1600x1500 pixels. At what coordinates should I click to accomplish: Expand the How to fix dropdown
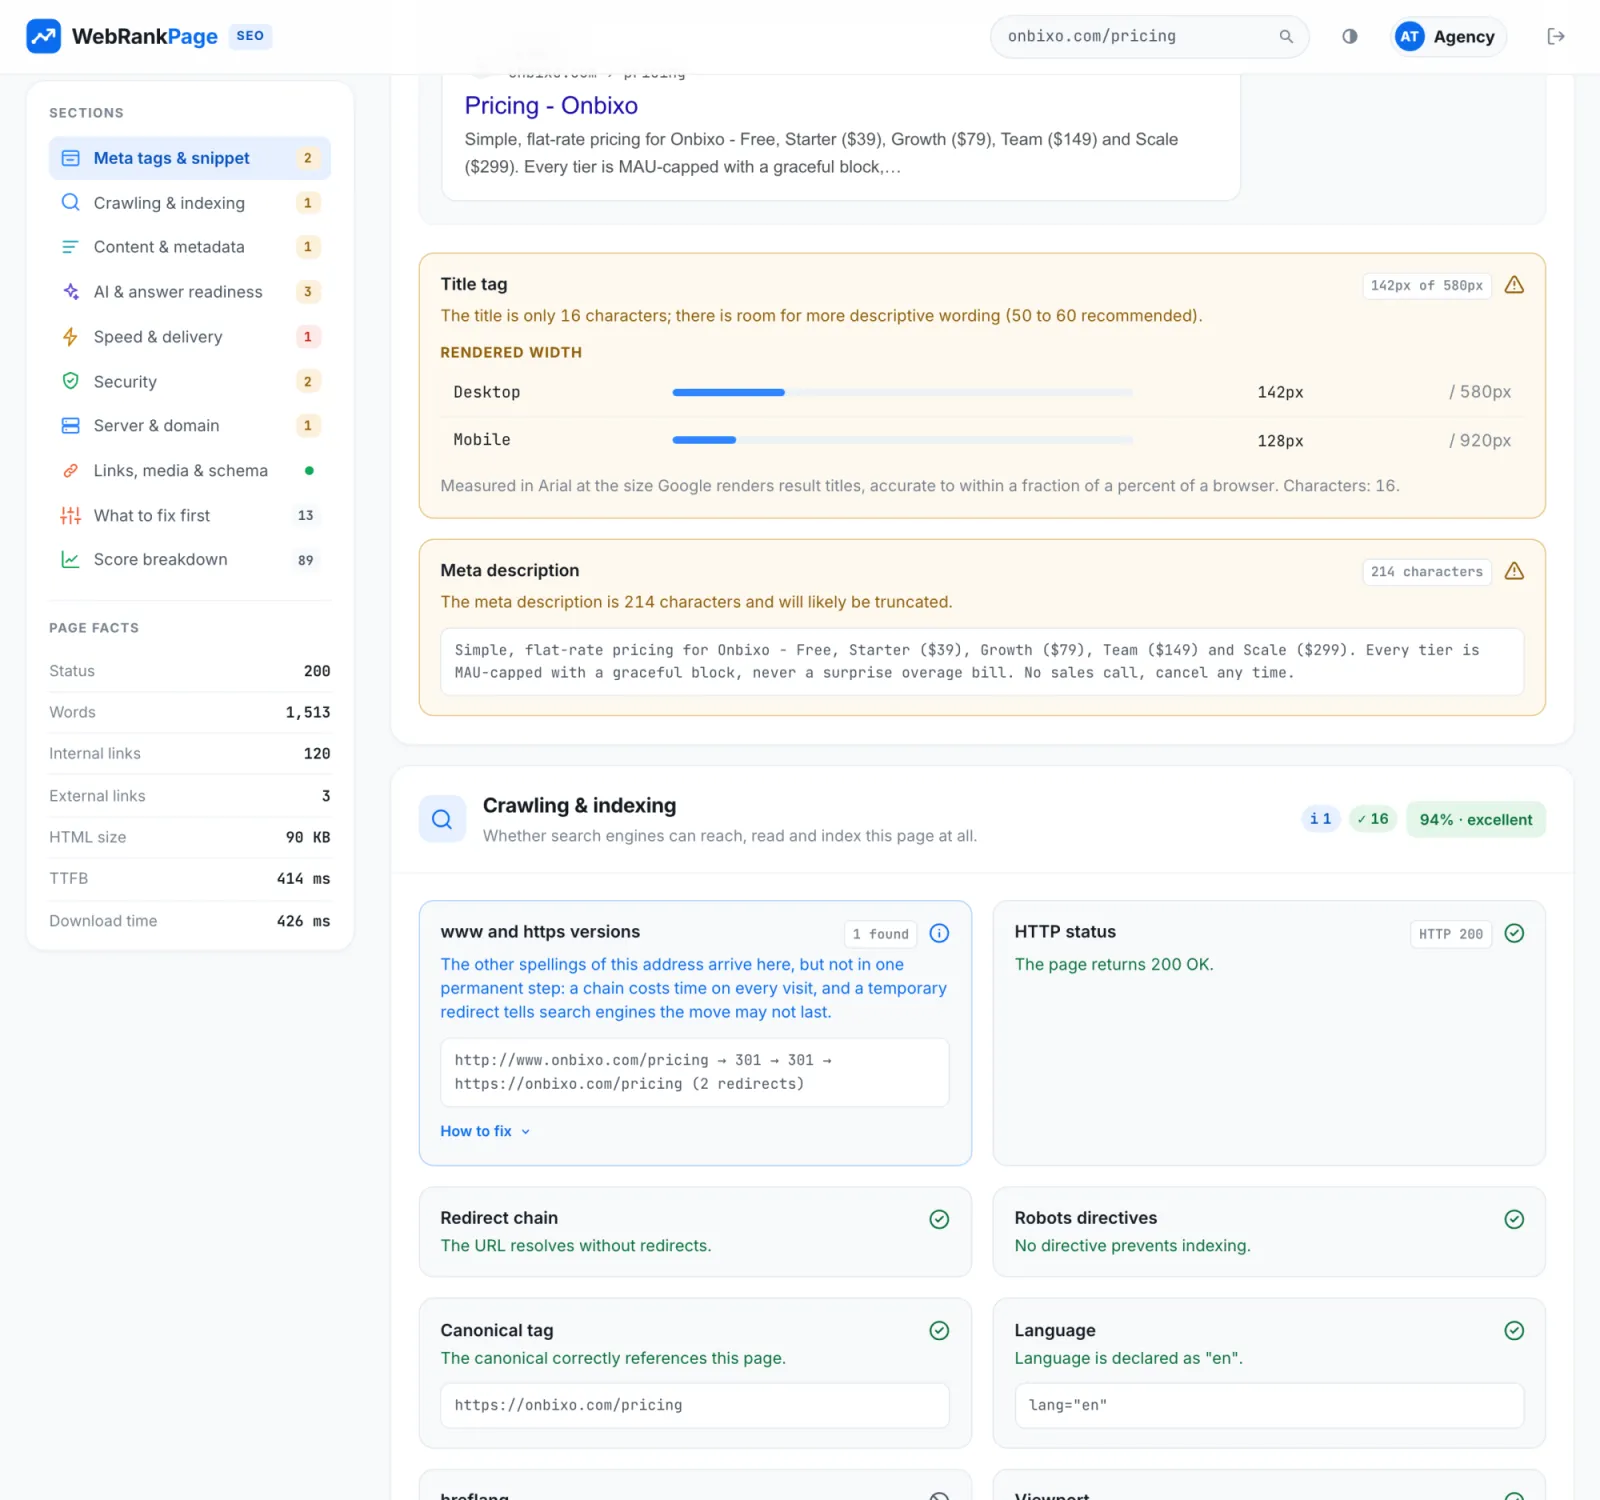click(485, 1131)
